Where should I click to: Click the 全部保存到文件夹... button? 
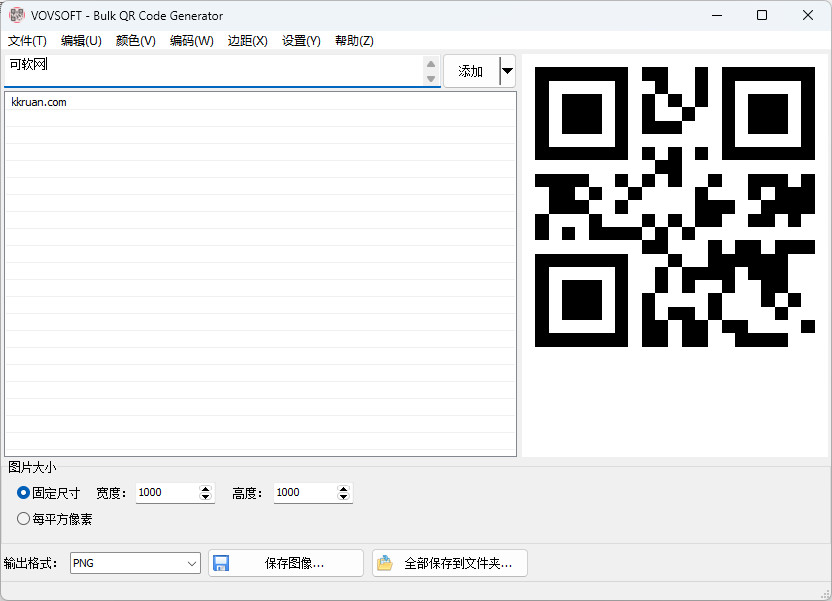click(x=450, y=563)
